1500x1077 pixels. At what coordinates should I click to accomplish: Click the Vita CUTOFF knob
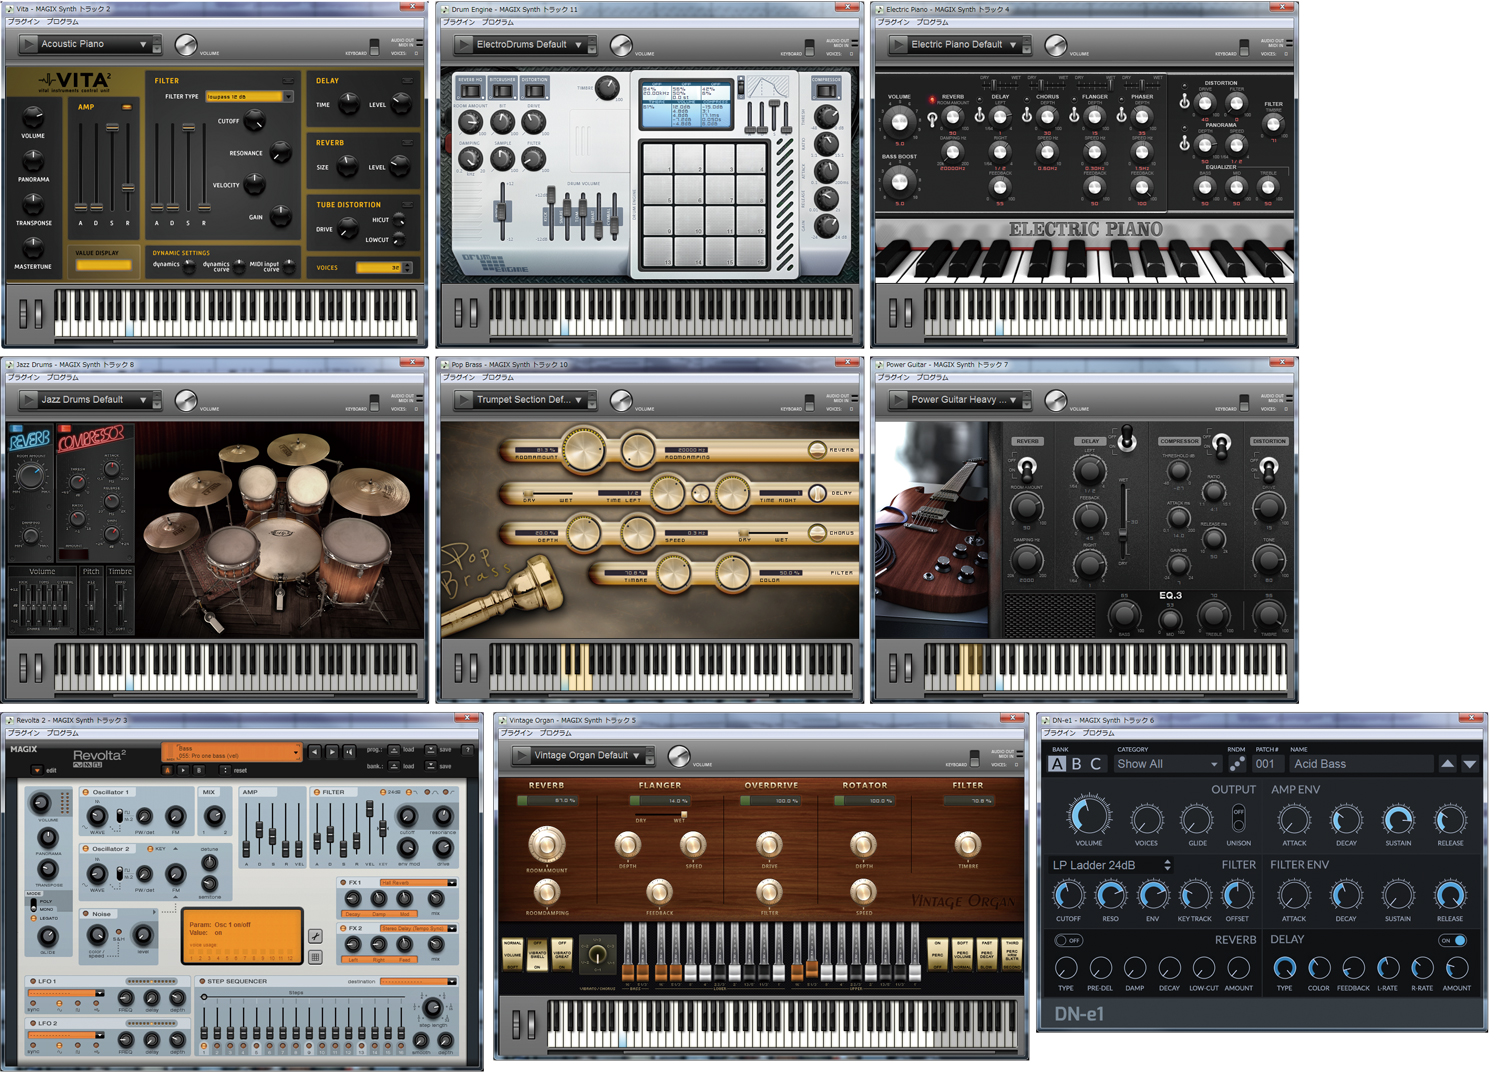pyautogui.click(x=255, y=121)
